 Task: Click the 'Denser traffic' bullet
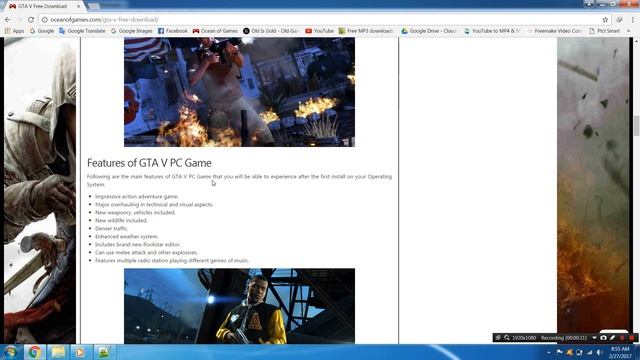click(x=111, y=229)
